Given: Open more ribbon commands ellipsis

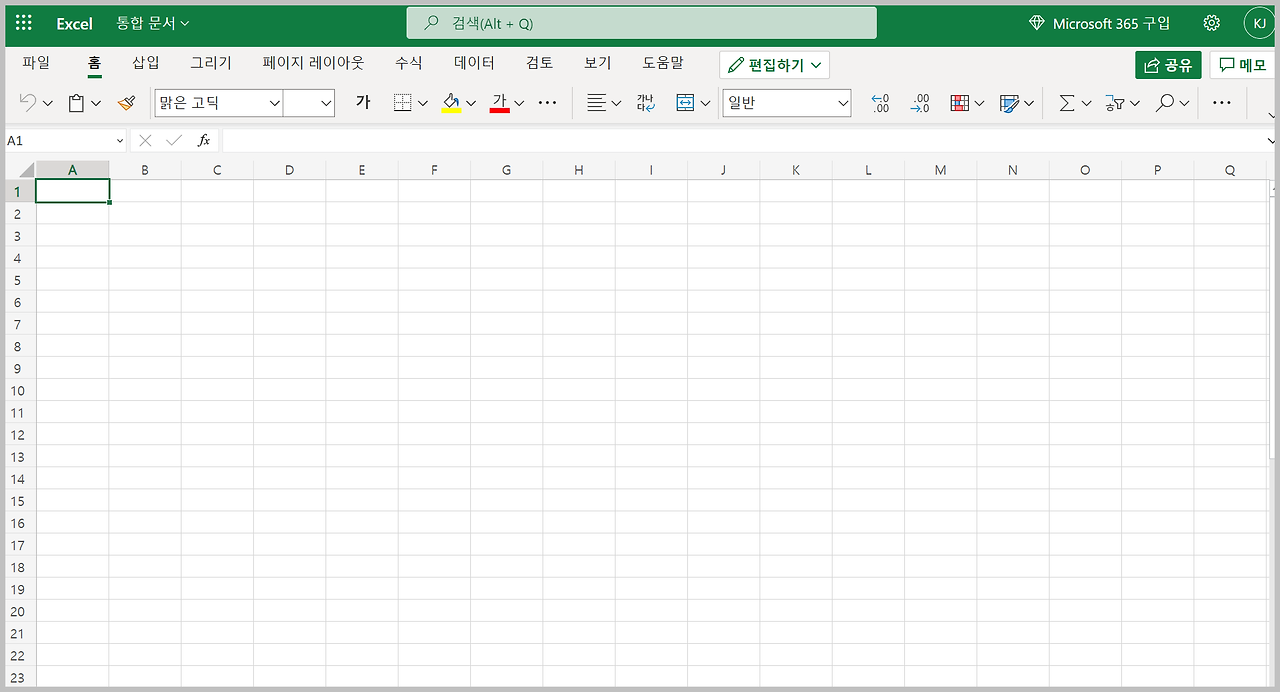Looking at the screenshot, I should (1221, 103).
